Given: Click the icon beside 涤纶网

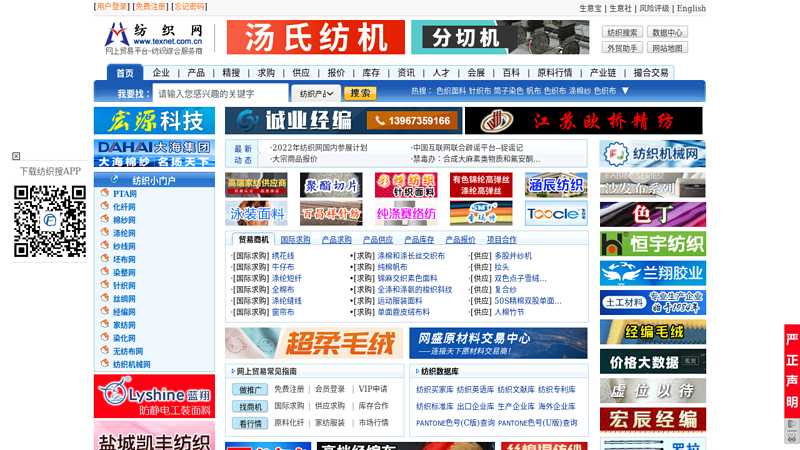Looking at the screenshot, I should tap(105, 233).
